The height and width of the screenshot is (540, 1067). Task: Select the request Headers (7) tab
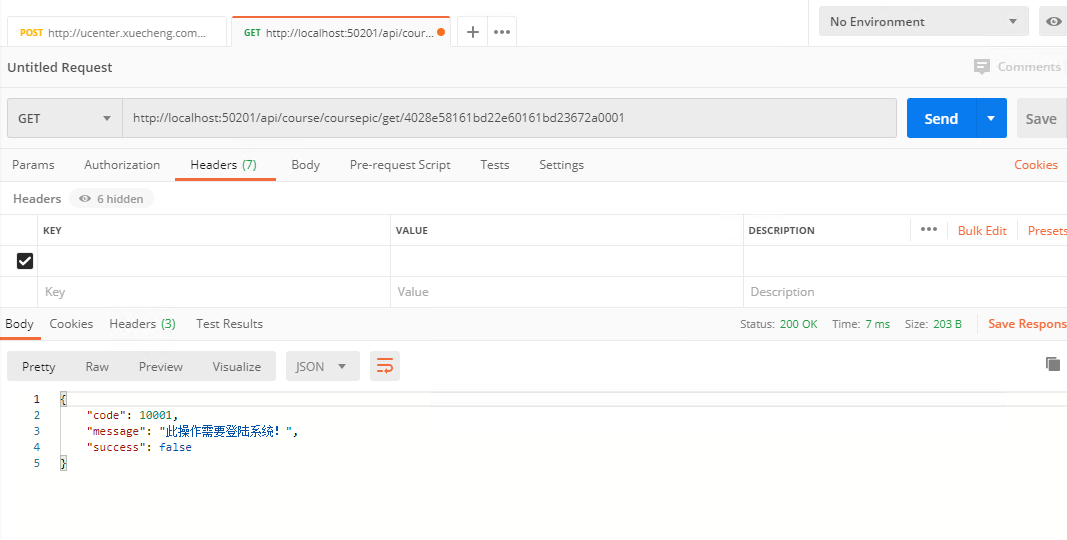pyautogui.click(x=223, y=165)
